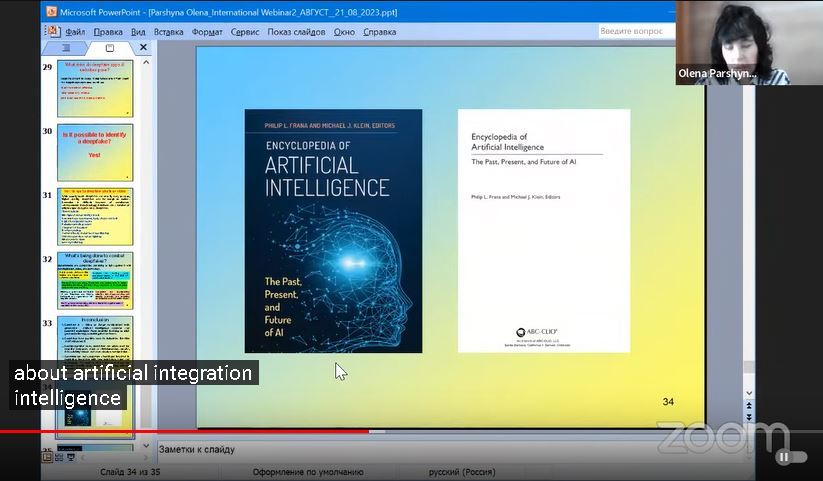Open the document control icon beside Файл
Screen dimensions: 823x481
click(x=53, y=32)
